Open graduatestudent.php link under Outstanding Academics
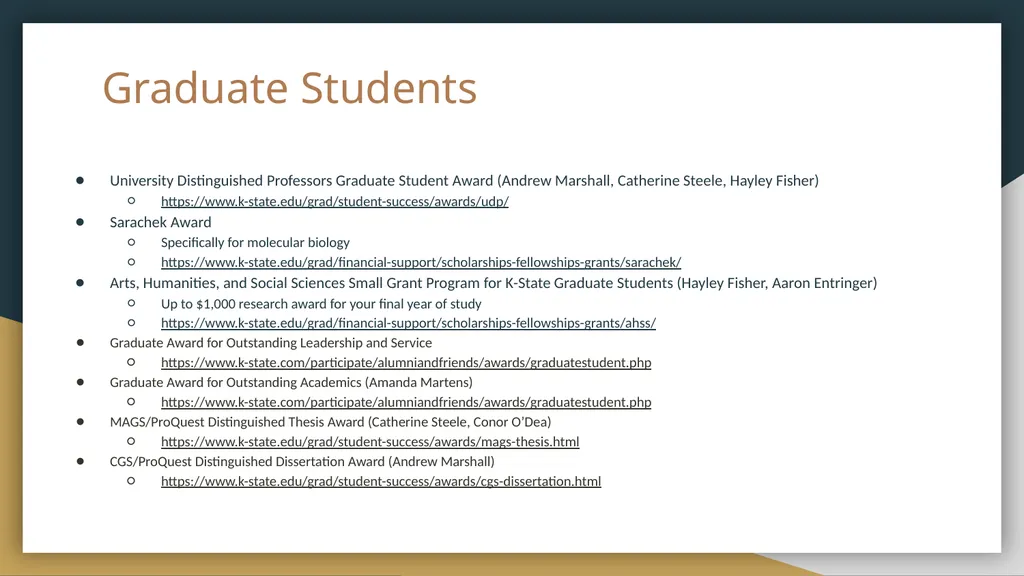1024x576 pixels. 406,402
